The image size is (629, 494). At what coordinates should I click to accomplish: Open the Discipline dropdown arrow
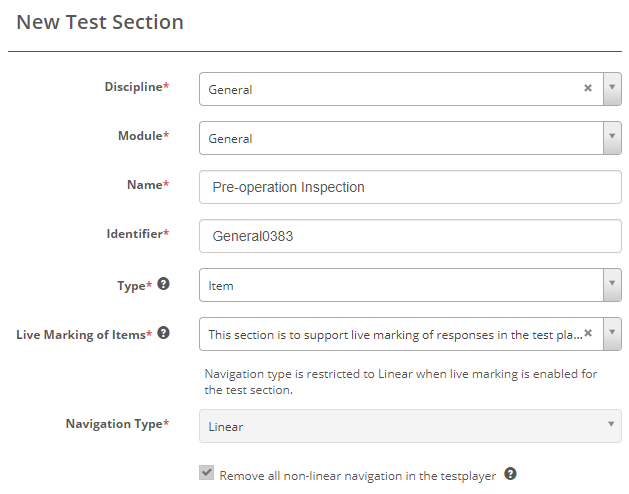click(612, 88)
